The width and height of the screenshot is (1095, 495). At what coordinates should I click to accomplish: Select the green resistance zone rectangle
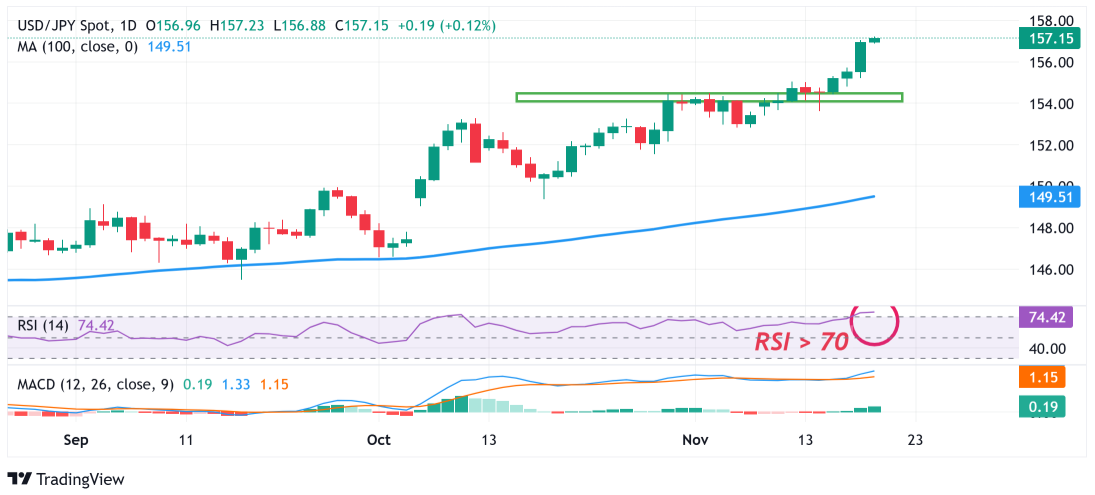coord(708,97)
